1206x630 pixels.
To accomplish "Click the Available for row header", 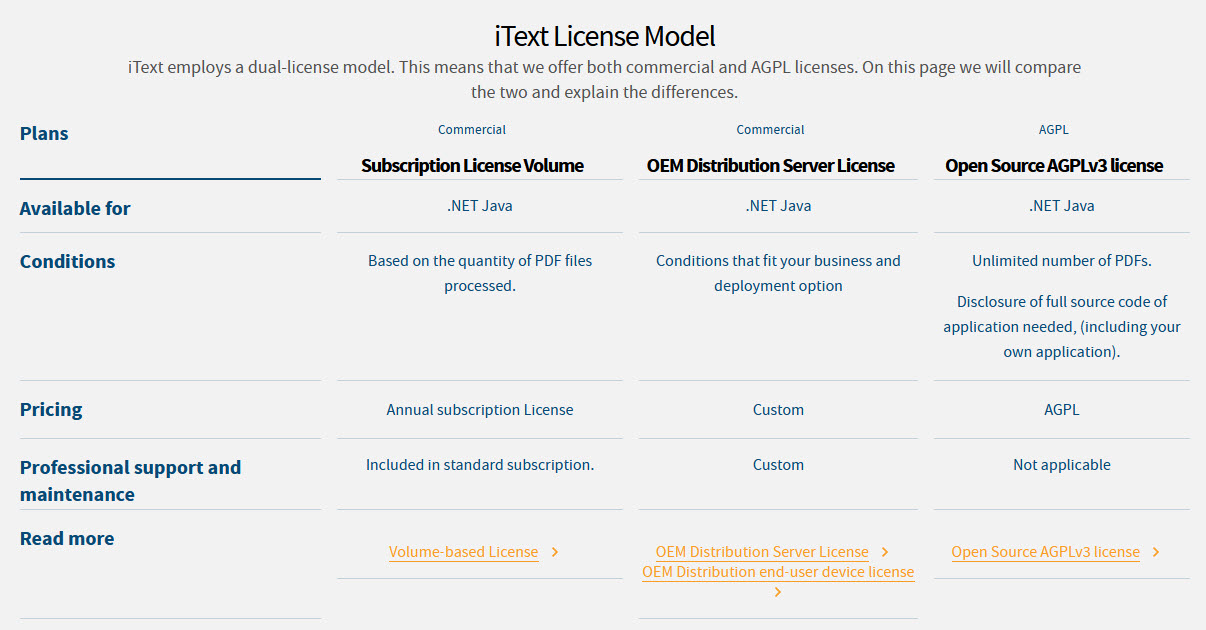I will coord(75,208).
